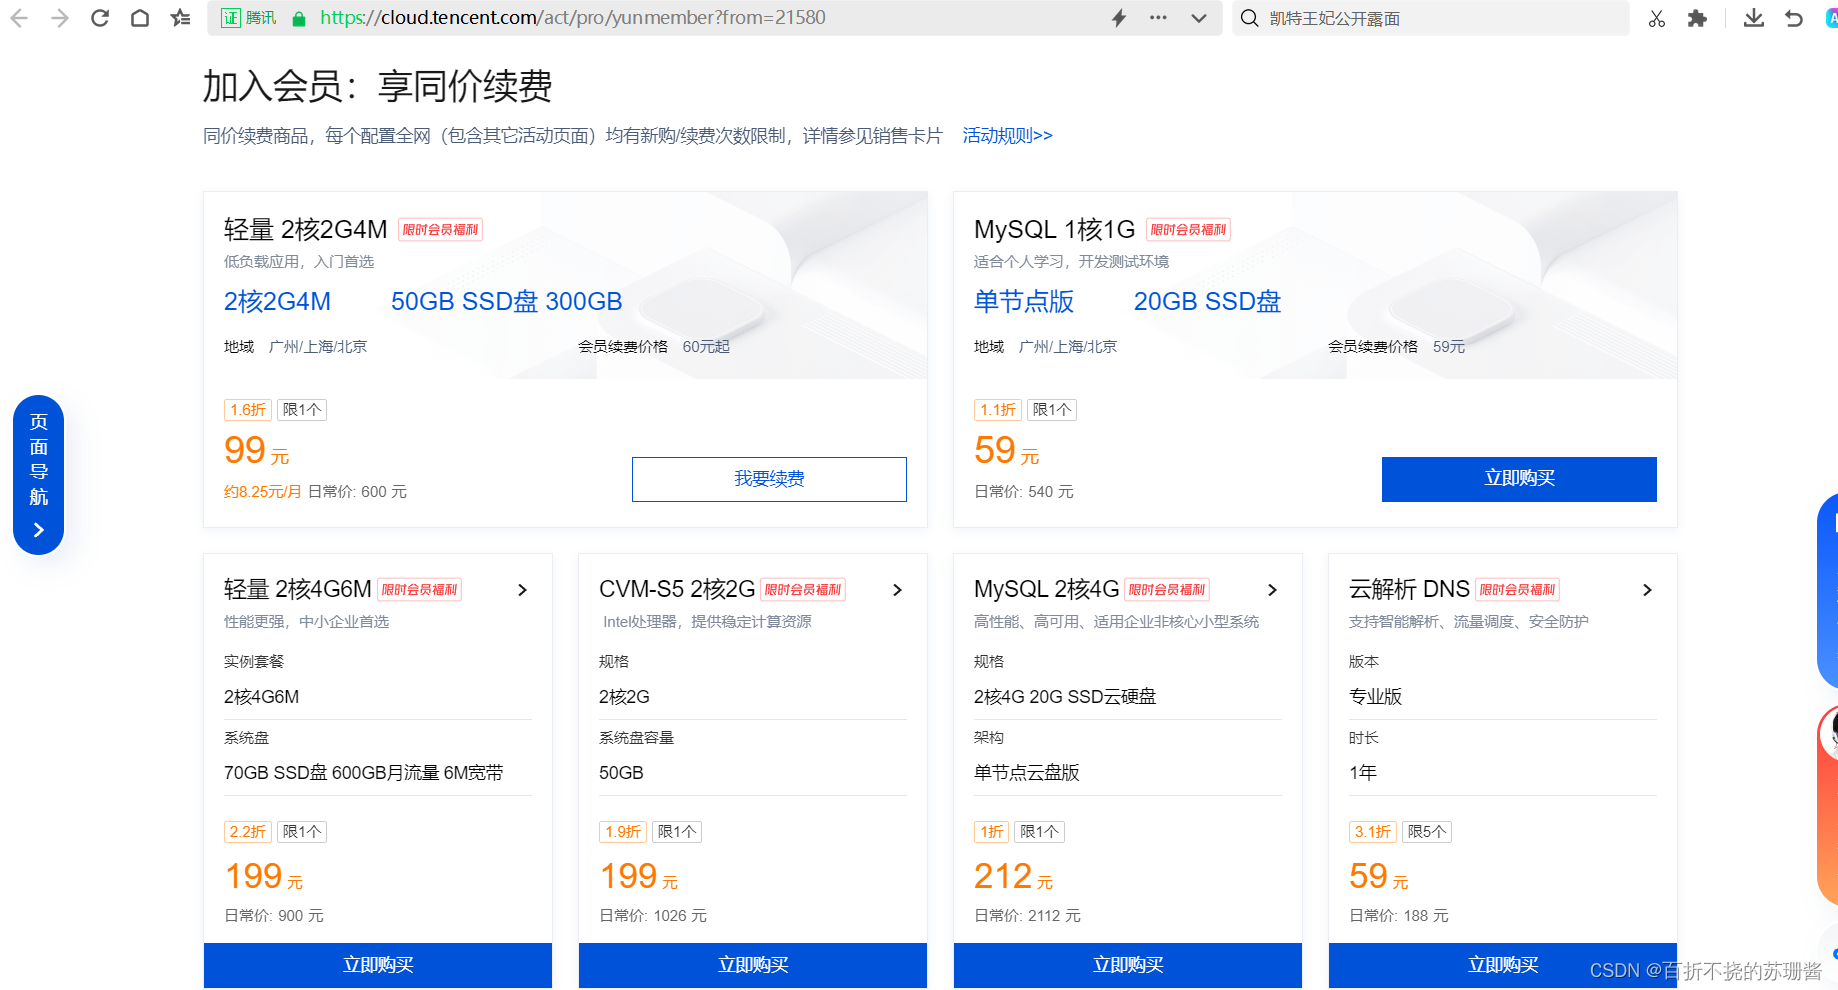1838x990 pixels.
Task: Click the 2.2折 discount badge
Action: [248, 832]
